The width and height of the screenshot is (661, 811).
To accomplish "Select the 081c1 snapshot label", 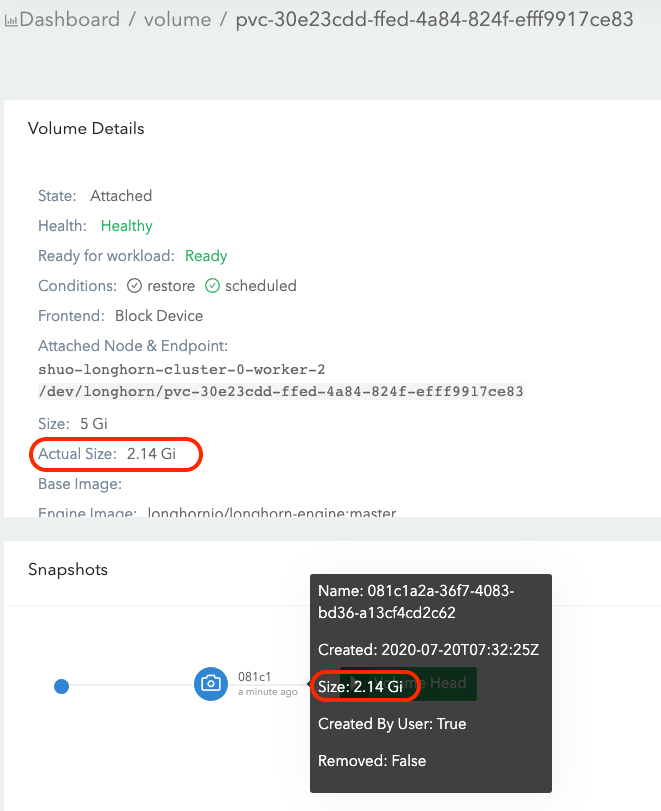I will (254, 677).
